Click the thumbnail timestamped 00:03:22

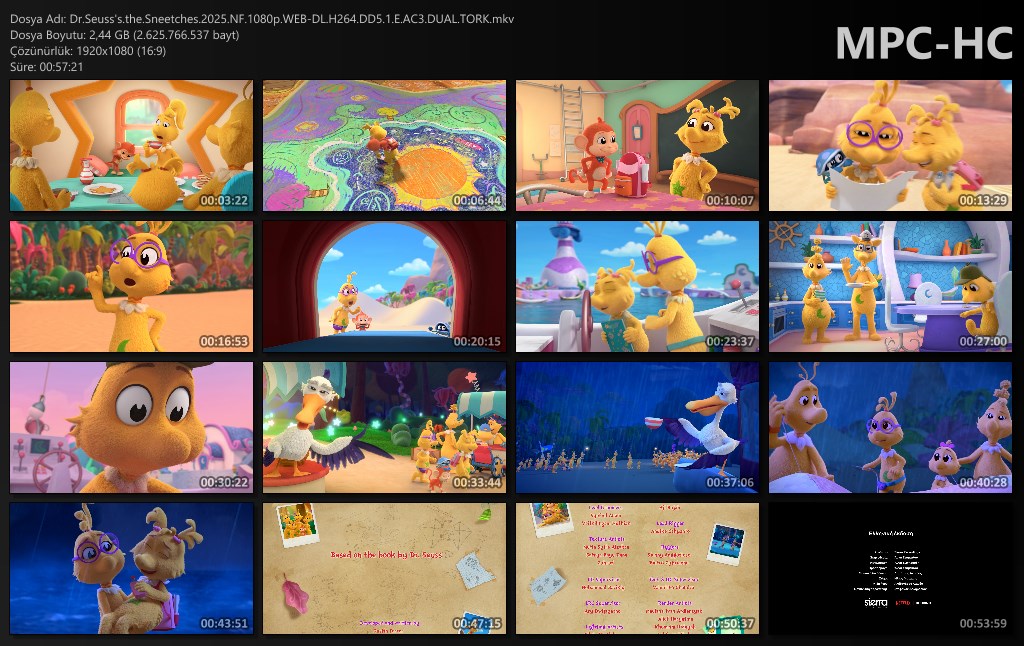(x=131, y=146)
